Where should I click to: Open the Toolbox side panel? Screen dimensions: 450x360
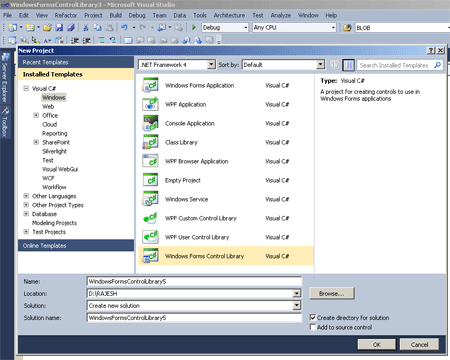(5, 122)
